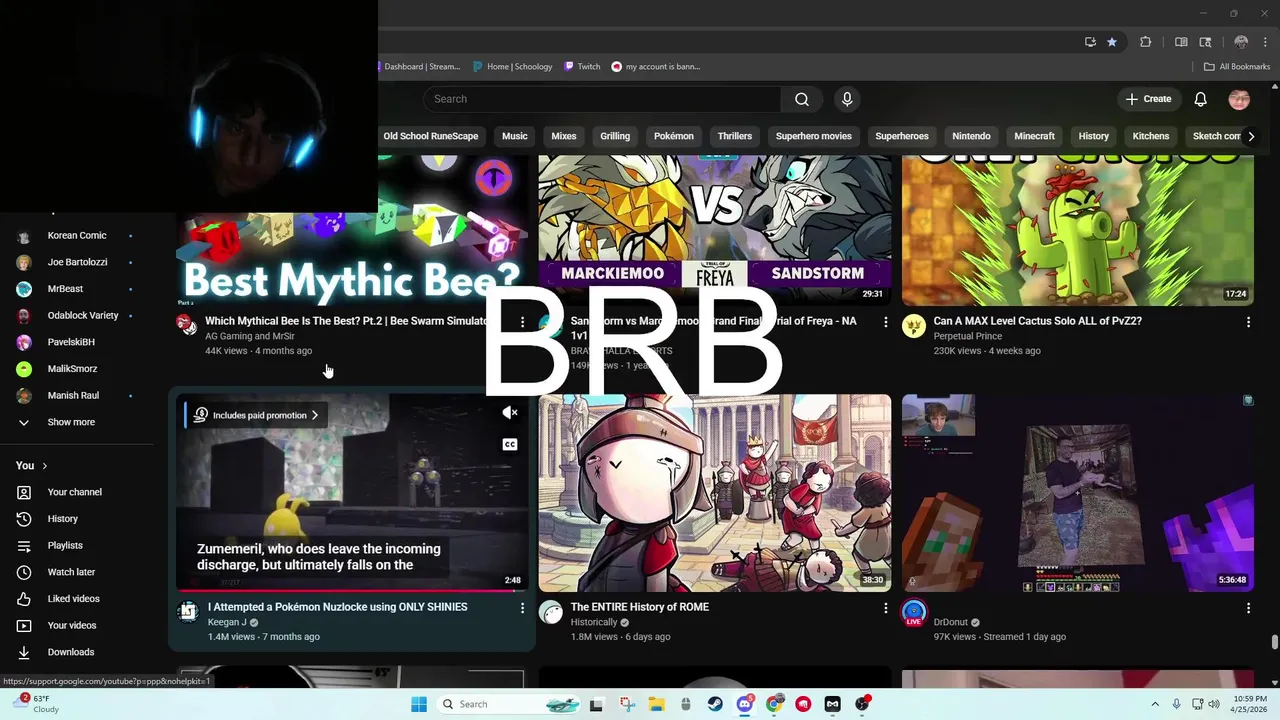Open YouTube notifications bell
This screenshot has width=1280, height=720.
(x=1200, y=99)
